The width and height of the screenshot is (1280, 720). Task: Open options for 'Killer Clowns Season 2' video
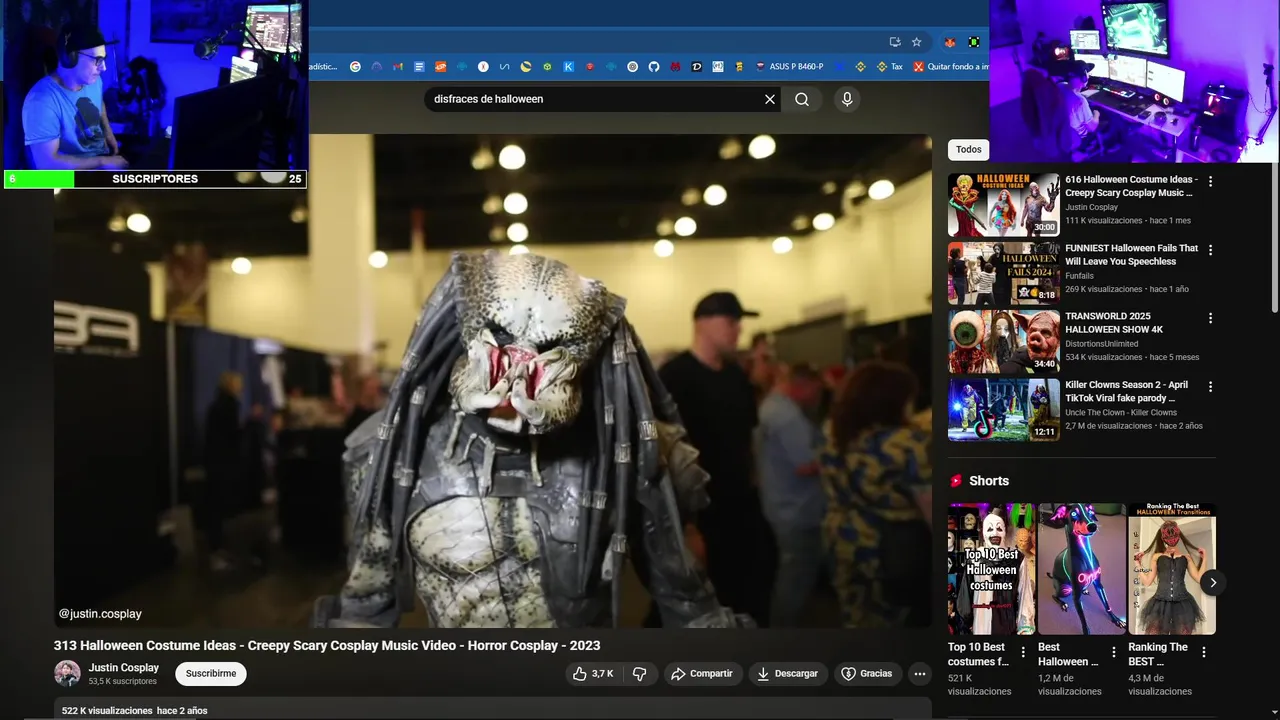[x=1210, y=386]
